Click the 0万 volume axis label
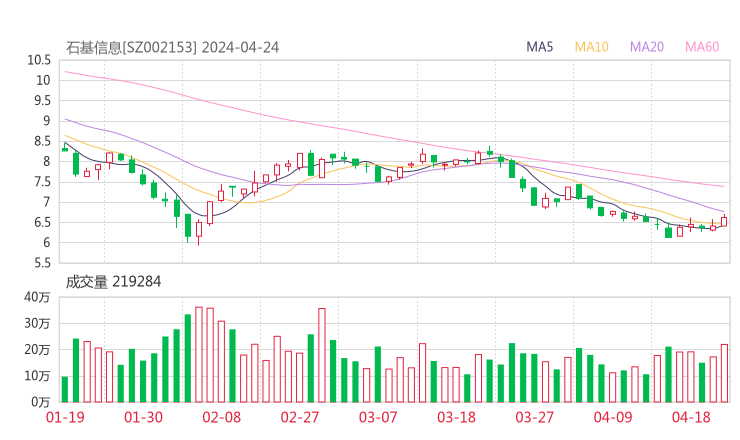Screen dimensions: 740x440 pos(41,402)
